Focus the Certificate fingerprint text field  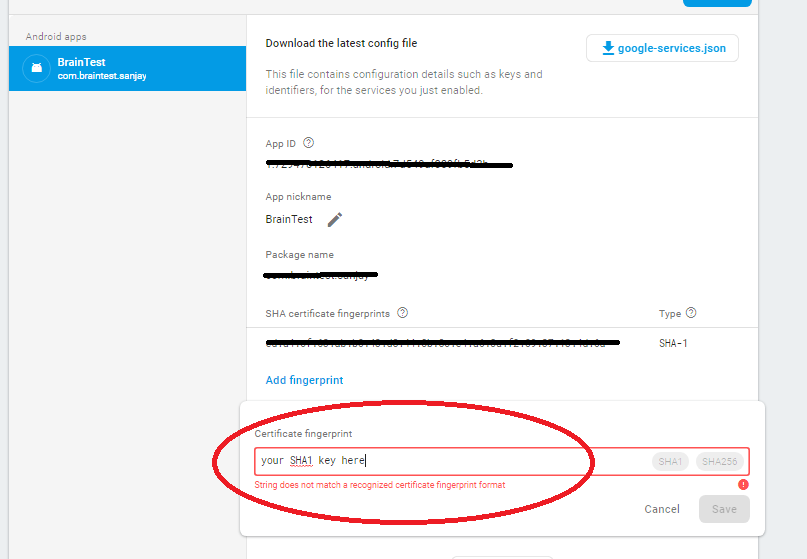450,461
